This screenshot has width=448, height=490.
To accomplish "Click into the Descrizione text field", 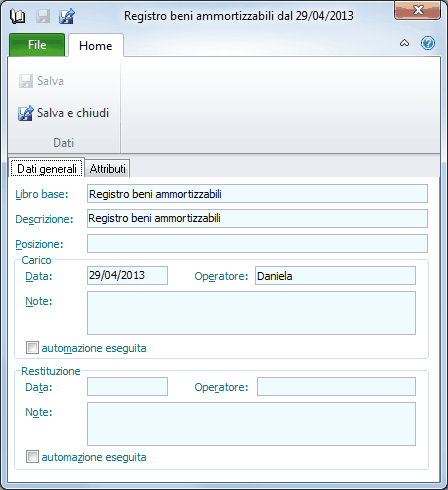I will pos(257,218).
